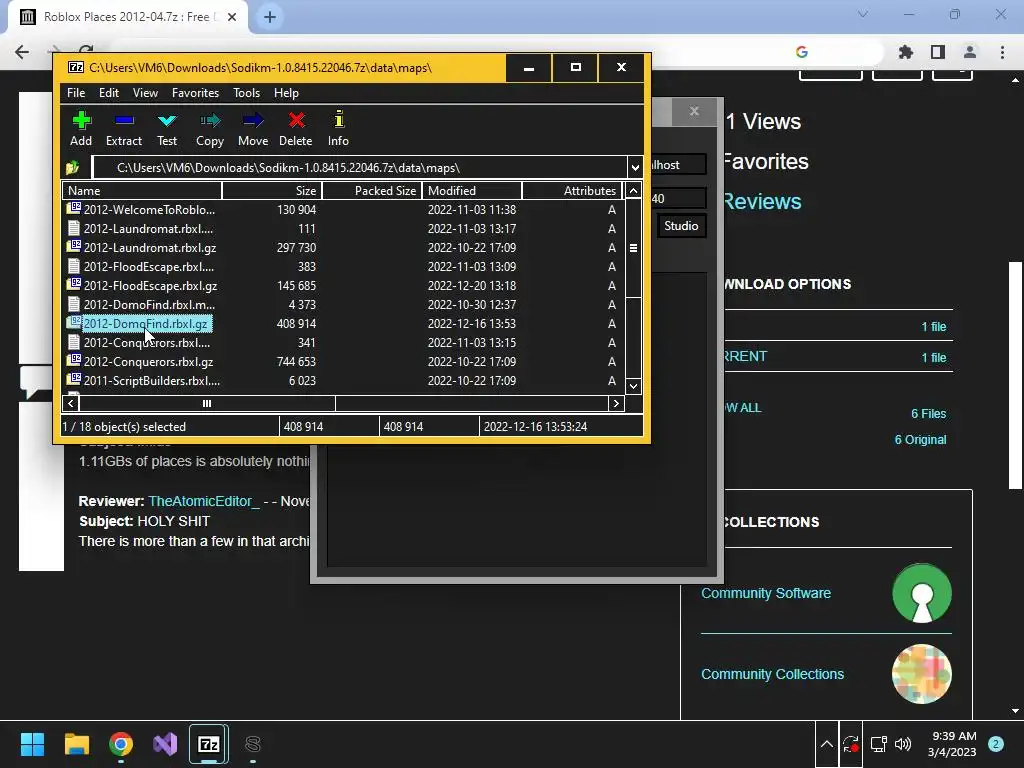This screenshot has height=768, width=1024.
Task: Open the Help menu
Action: pyautogui.click(x=286, y=93)
